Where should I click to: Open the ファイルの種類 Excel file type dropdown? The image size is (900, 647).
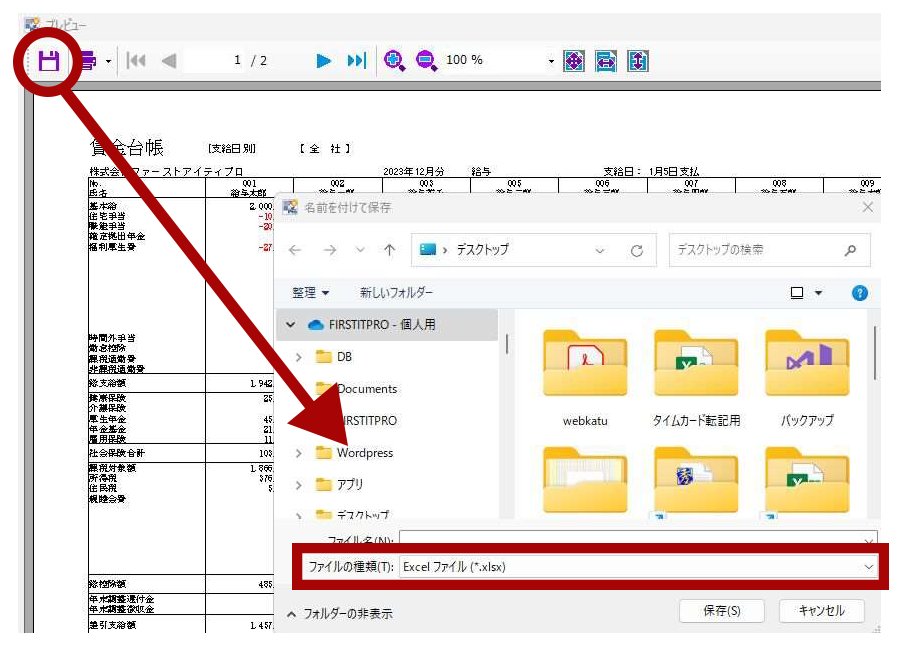[x=866, y=567]
